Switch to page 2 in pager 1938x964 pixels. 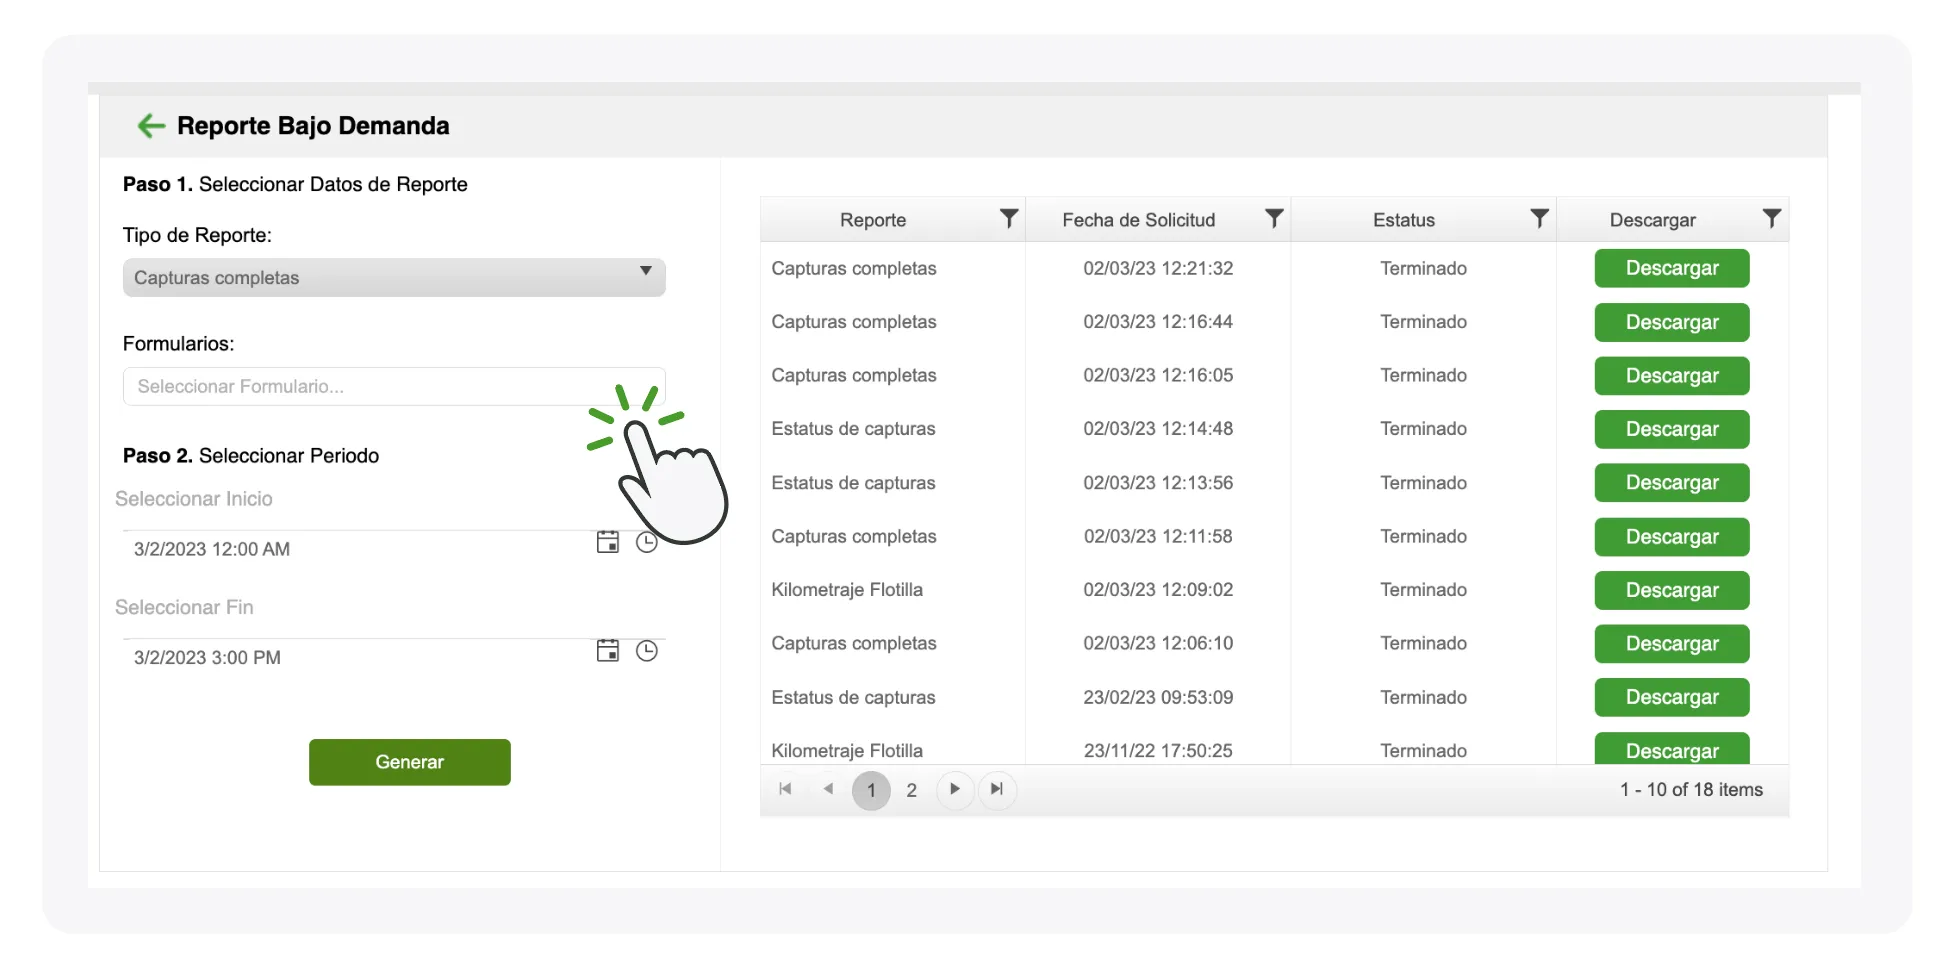point(912,790)
